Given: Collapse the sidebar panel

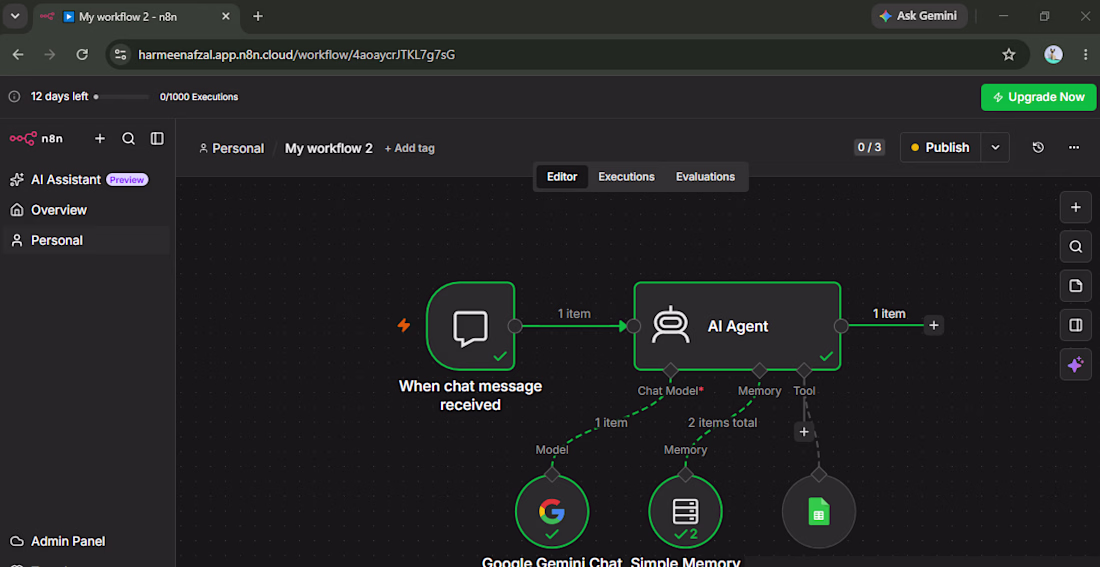Looking at the screenshot, I should click(157, 138).
